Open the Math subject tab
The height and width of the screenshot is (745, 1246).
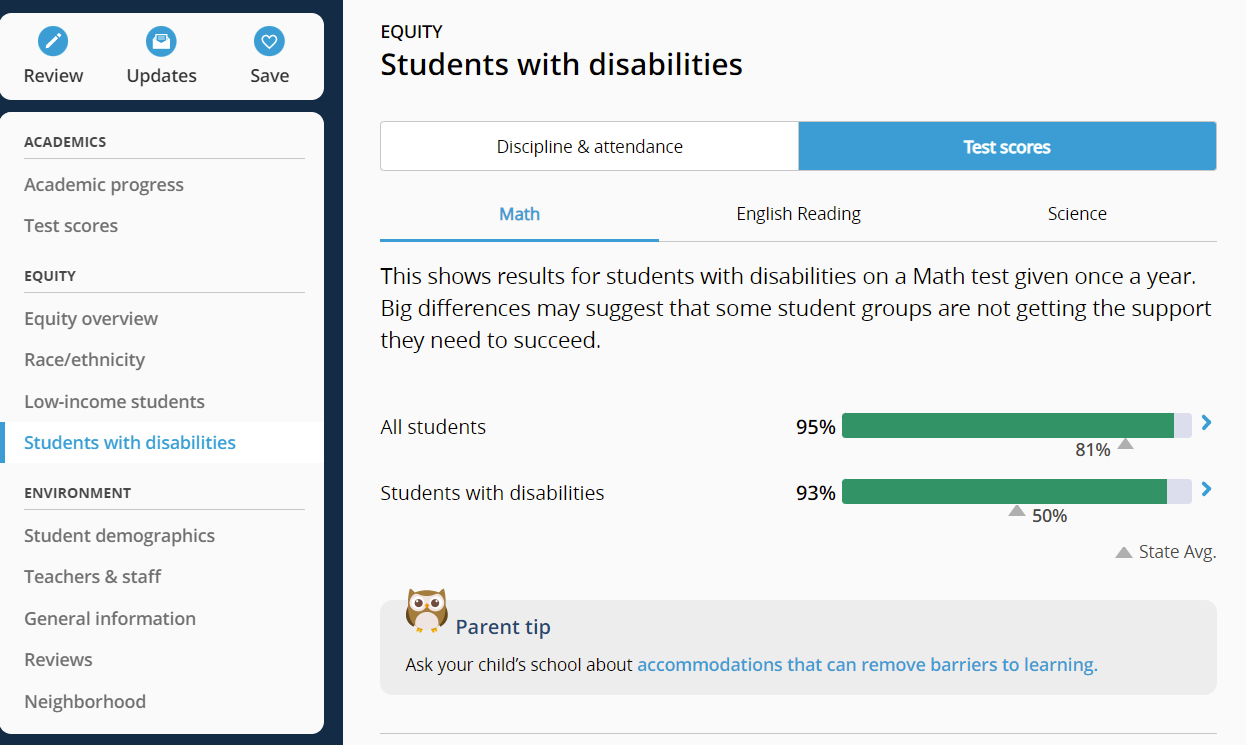coord(519,214)
